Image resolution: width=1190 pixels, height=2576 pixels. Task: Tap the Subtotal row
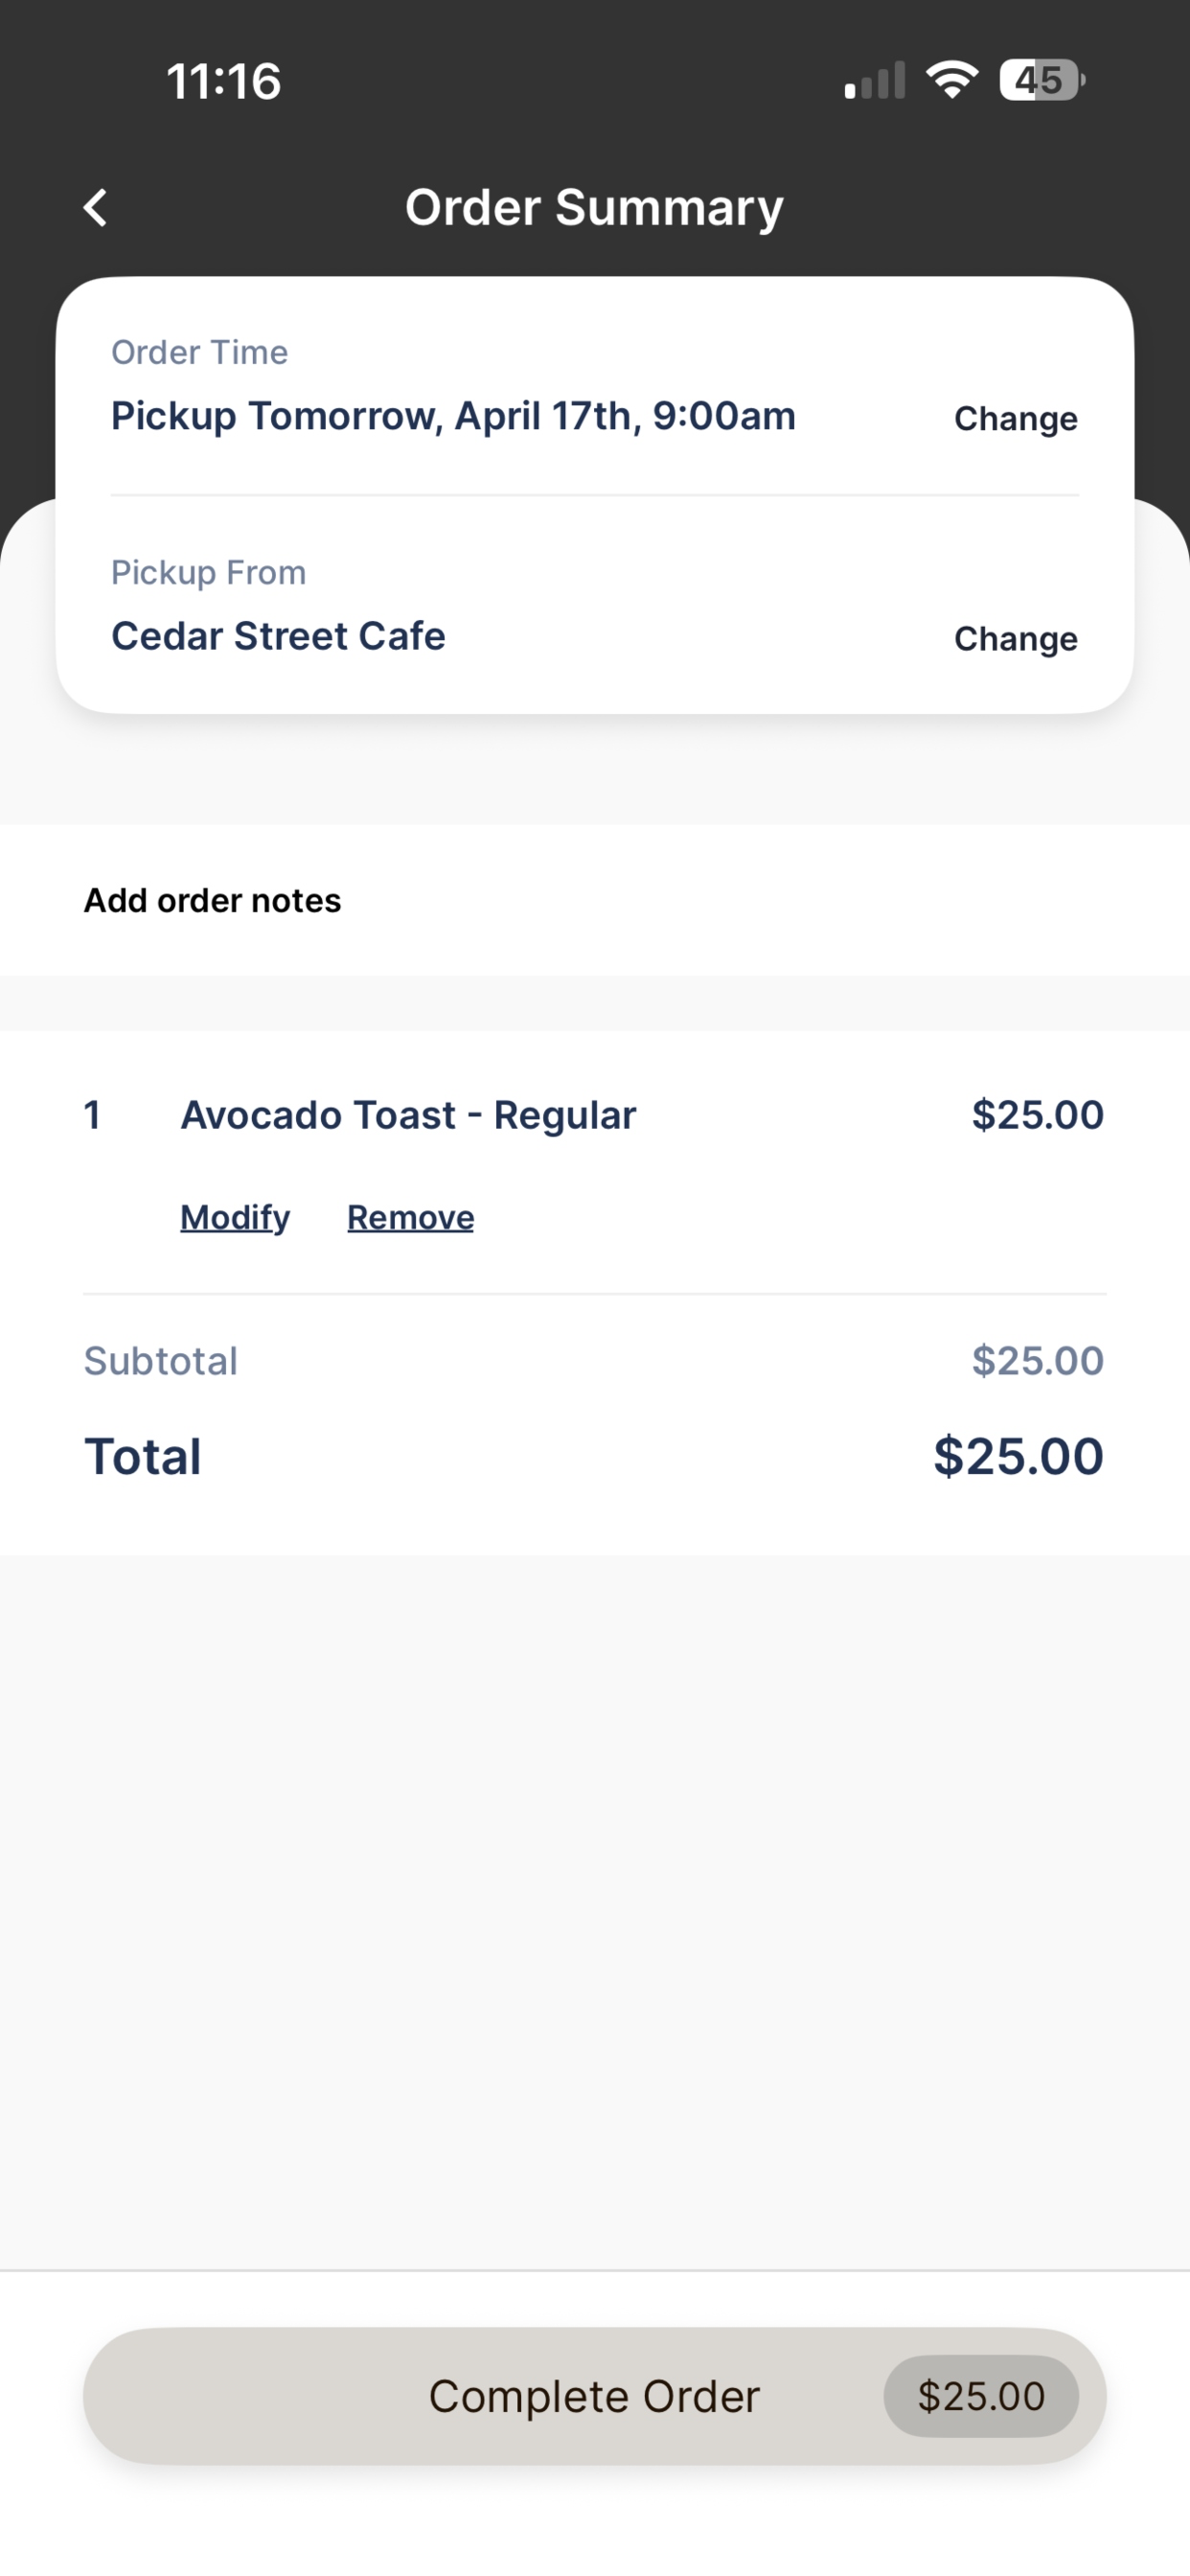pyautogui.click(x=595, y=1361)
